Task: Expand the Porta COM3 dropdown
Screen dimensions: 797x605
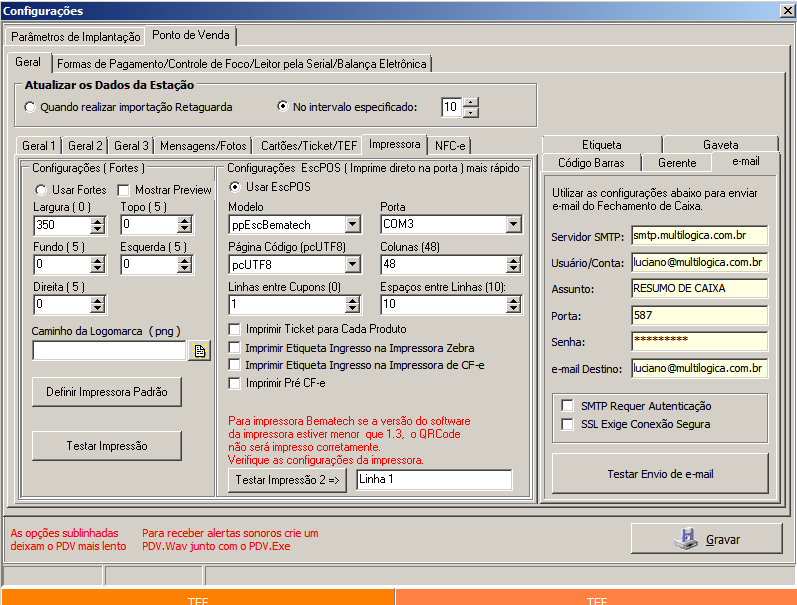Action: point(513,225)
